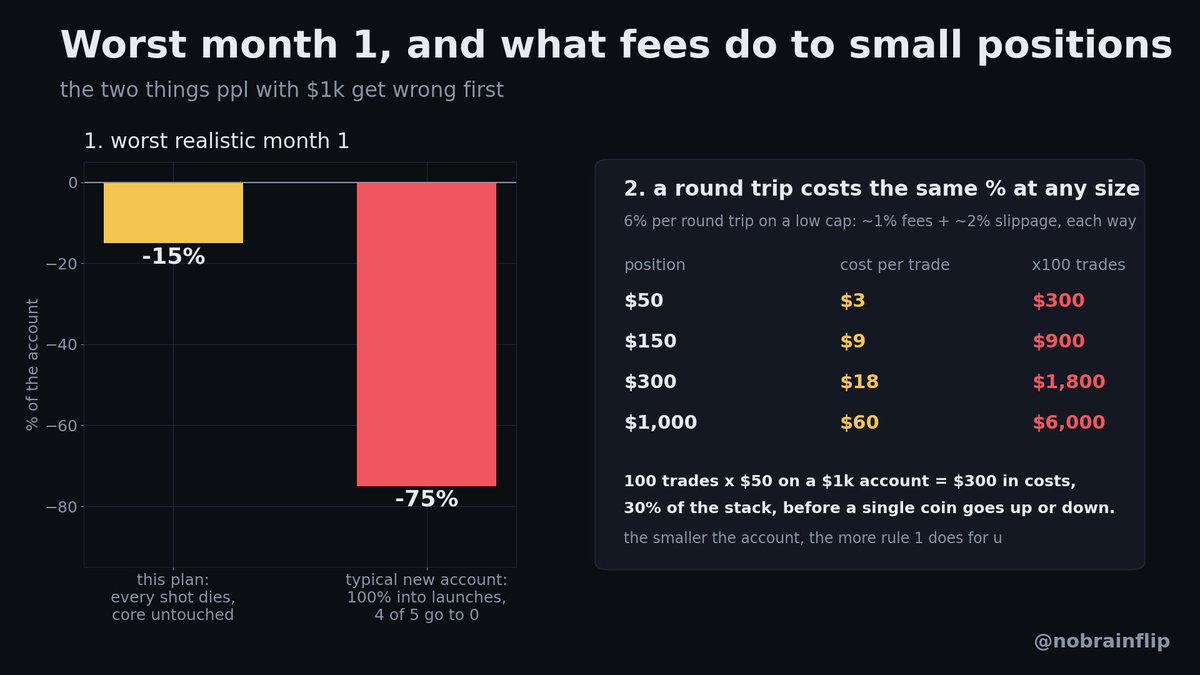
Task: Click the '-75%' bar value label
Action: (x=426, y=499)
